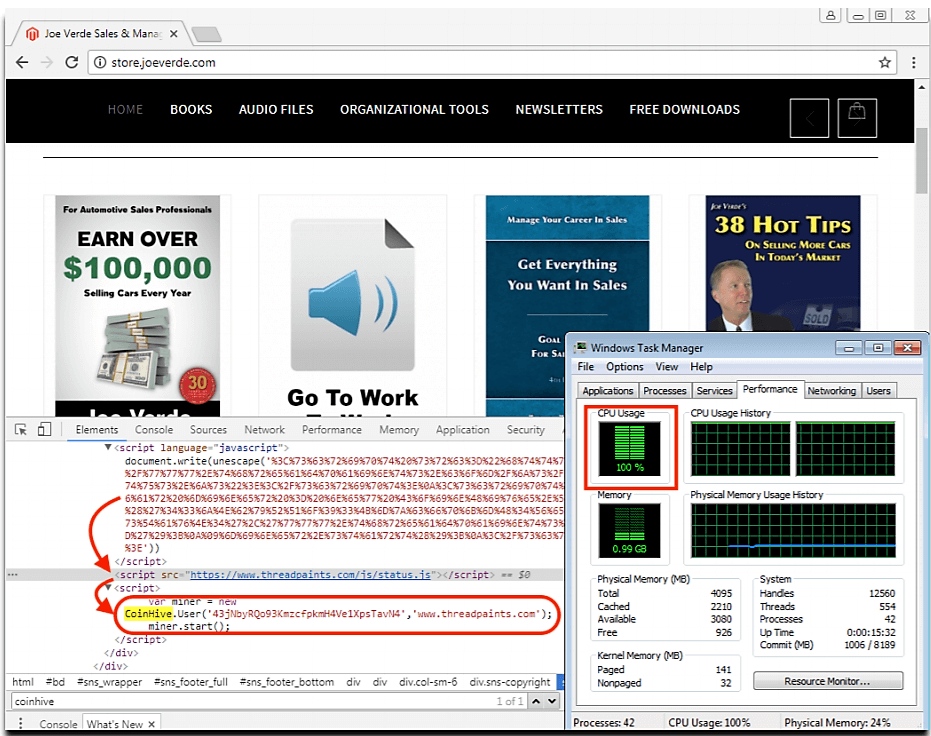Open the Task Manager Help menu
The width and height of the screenshot is (931, 736).
pyautogui.click(x=701, y=367)
